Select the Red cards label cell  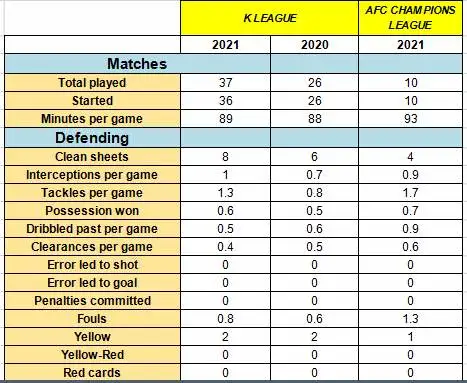pos(92,372)
